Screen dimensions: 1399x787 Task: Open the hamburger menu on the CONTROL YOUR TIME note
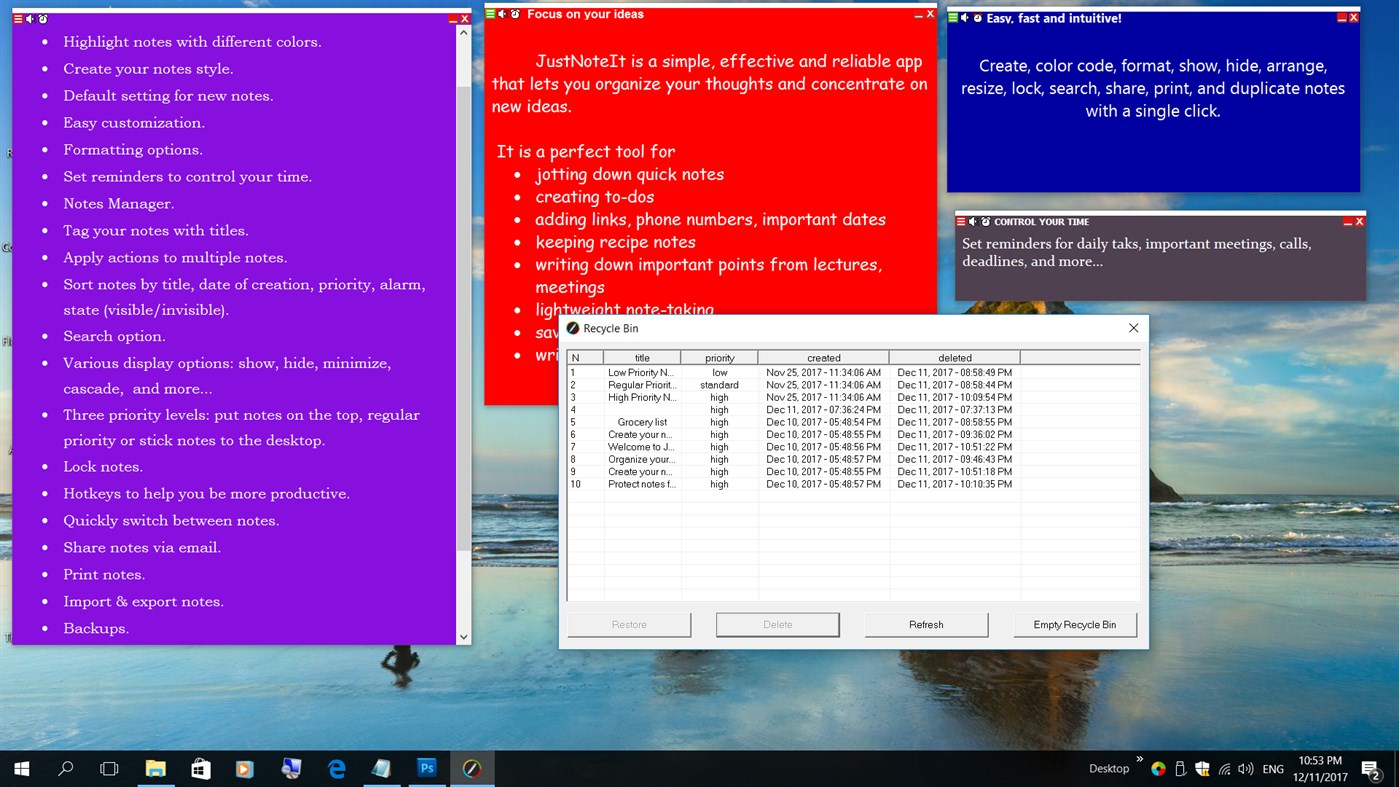[961, 221]
